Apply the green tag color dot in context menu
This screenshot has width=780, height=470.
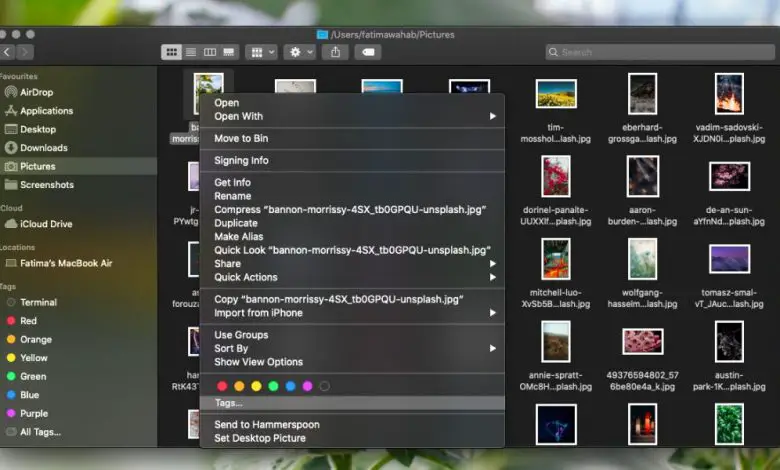pos(273,386)
